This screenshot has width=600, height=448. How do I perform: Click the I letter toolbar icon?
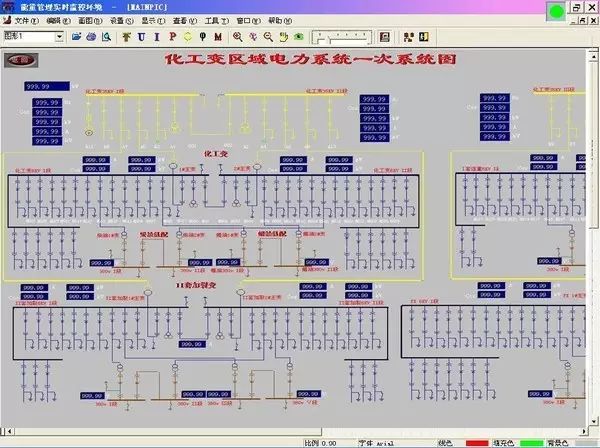click(x=156, y=37)
